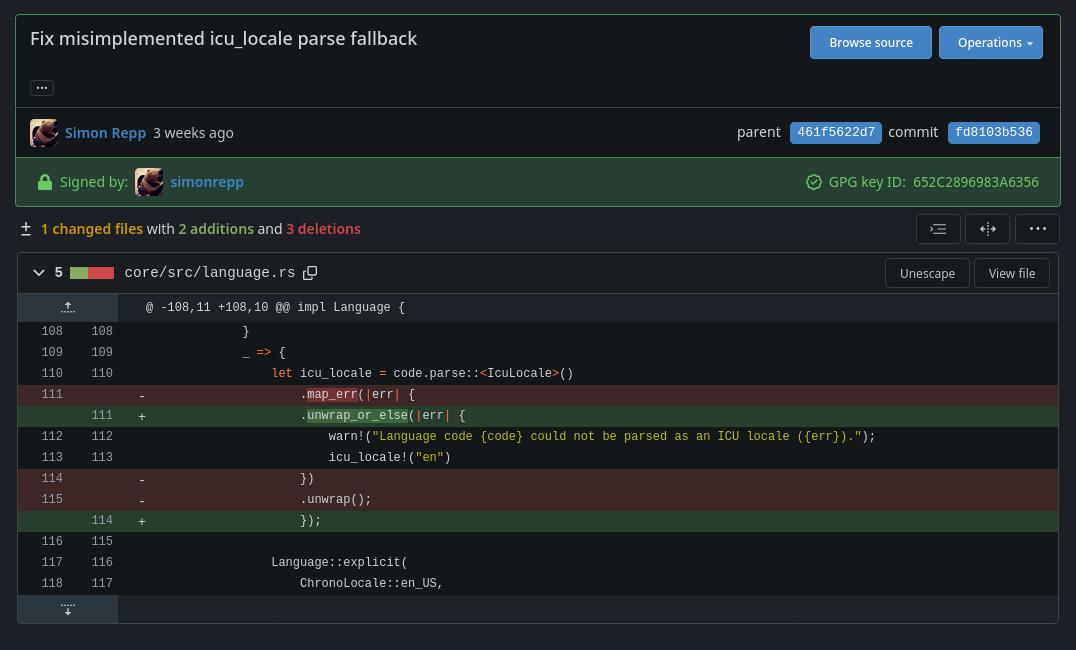Expand earlier lines using the gutter up arrow
The image size is (1076, 650).
click(68, 307)
